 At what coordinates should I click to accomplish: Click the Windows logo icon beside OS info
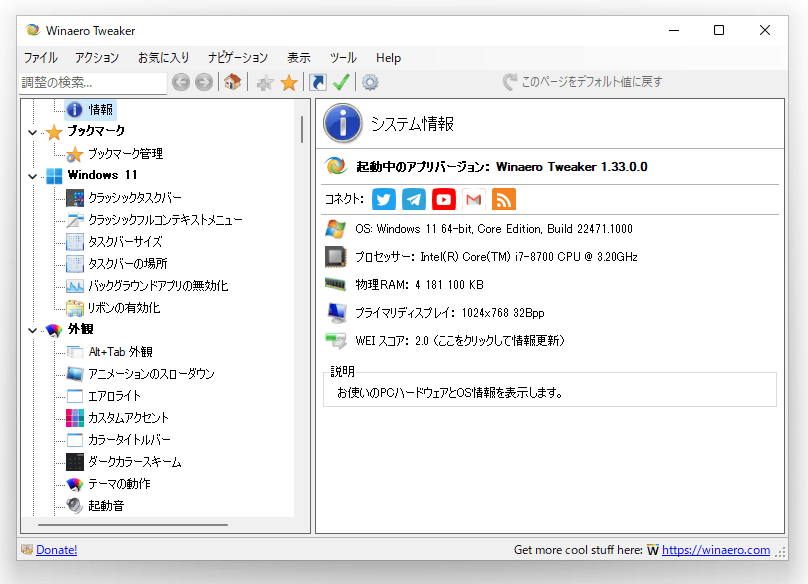pos(335,229)
